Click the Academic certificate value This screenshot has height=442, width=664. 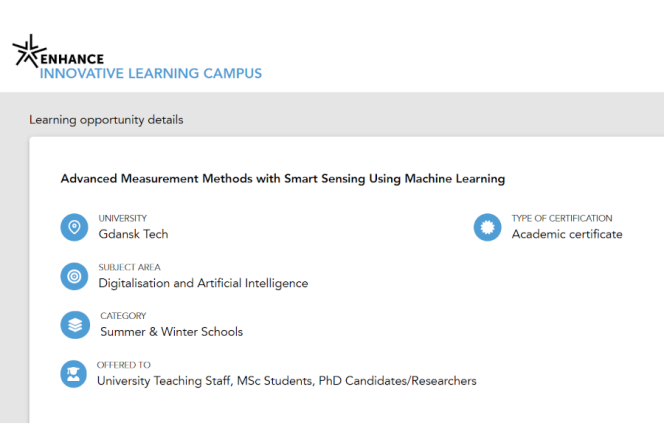tap(567, 234)
